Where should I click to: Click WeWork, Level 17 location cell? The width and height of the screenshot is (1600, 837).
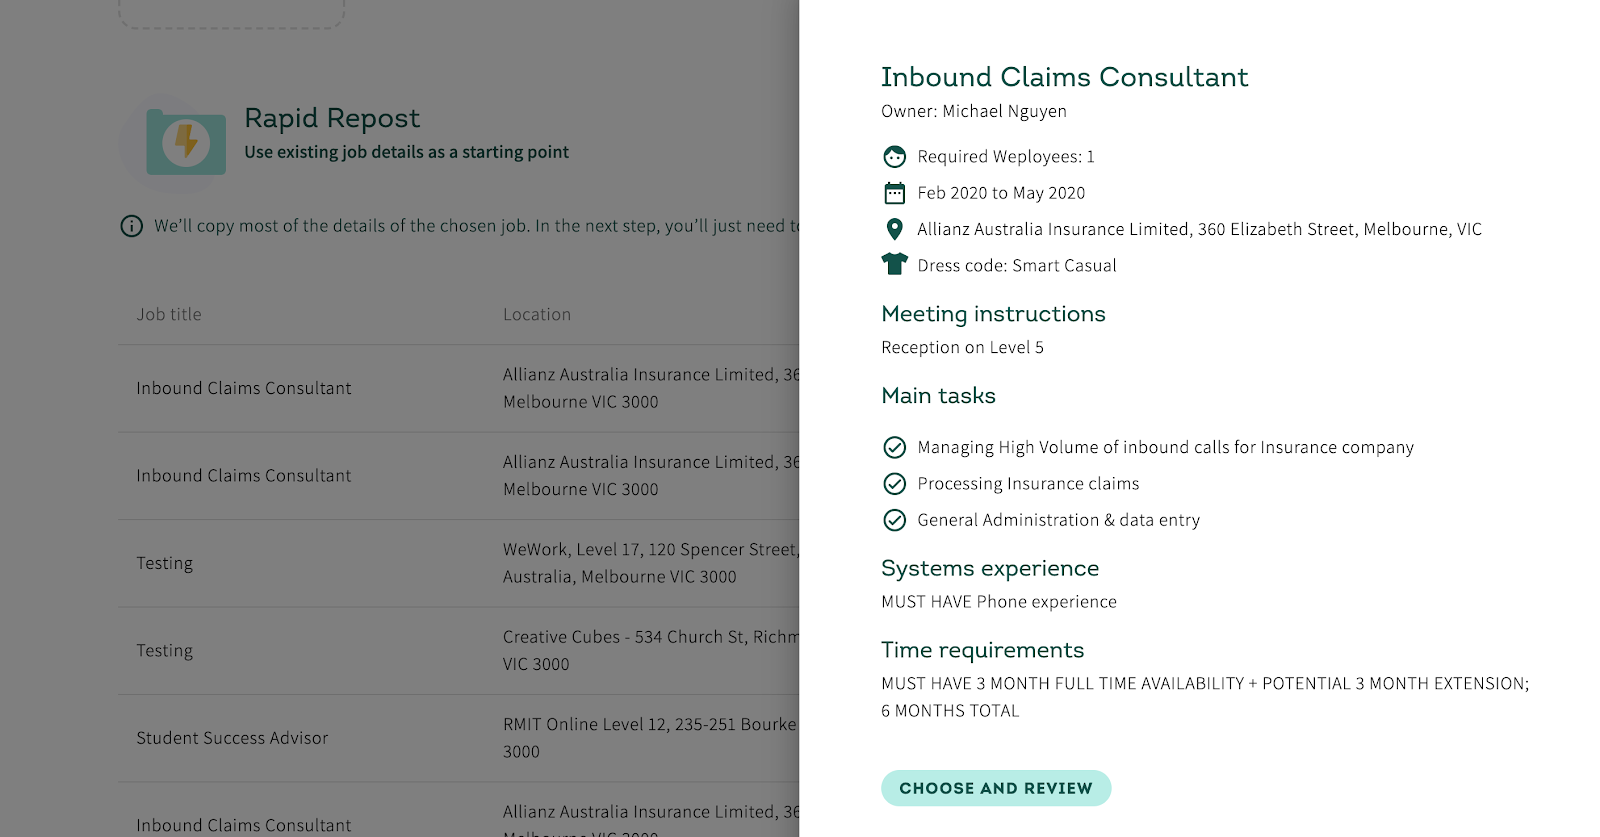coord(650,563)
